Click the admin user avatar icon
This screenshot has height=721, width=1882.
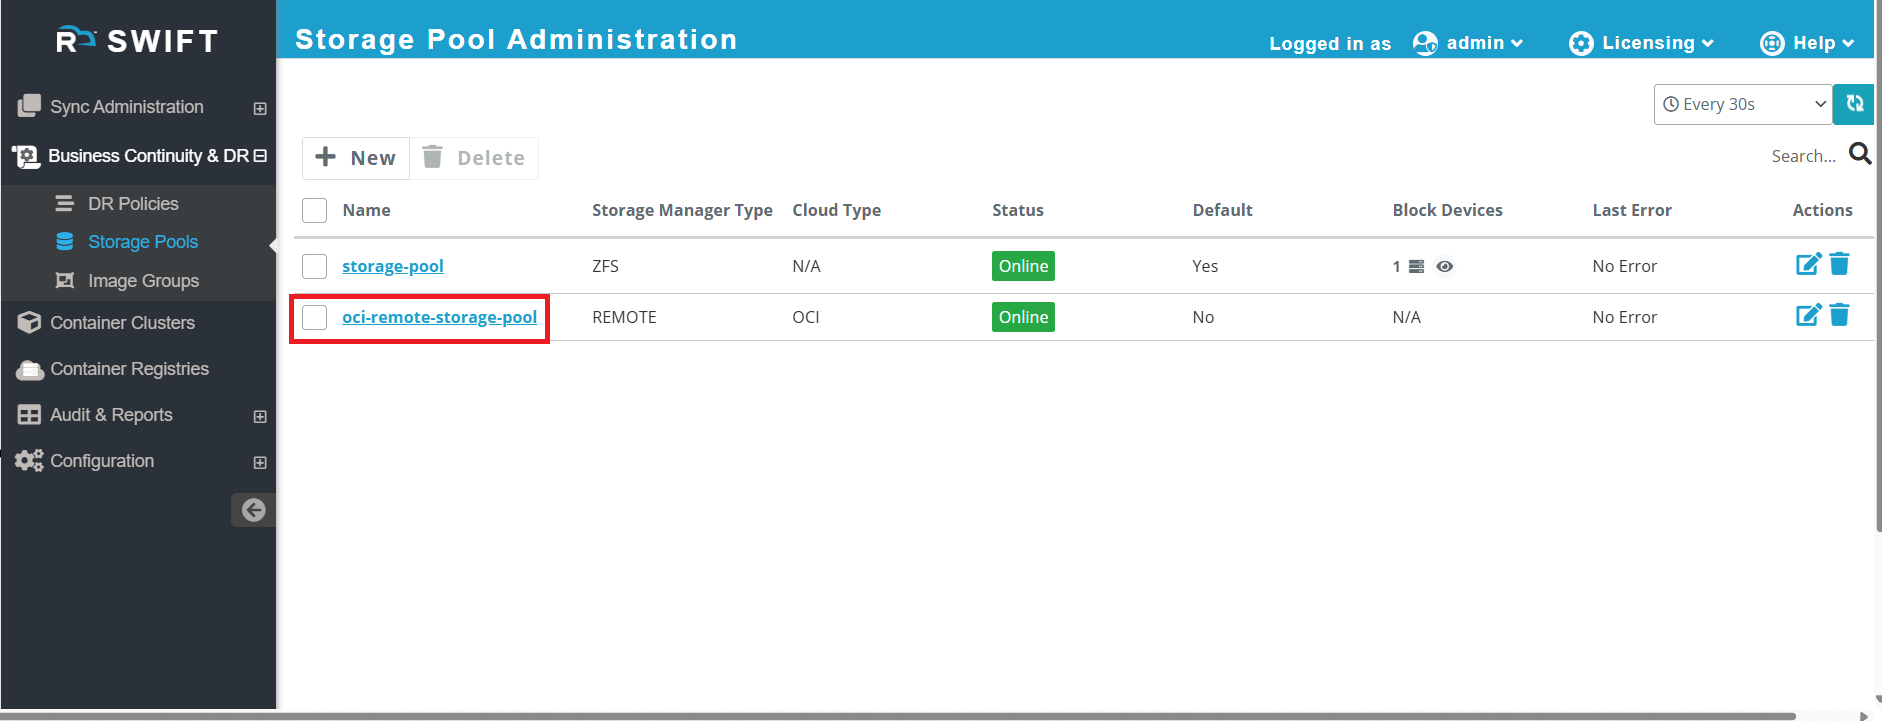pyautogui.click(x=1425, y=43)
